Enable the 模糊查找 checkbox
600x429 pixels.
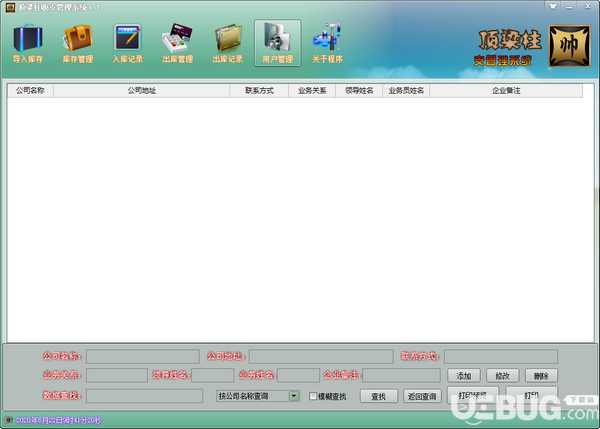coord(313,396)
